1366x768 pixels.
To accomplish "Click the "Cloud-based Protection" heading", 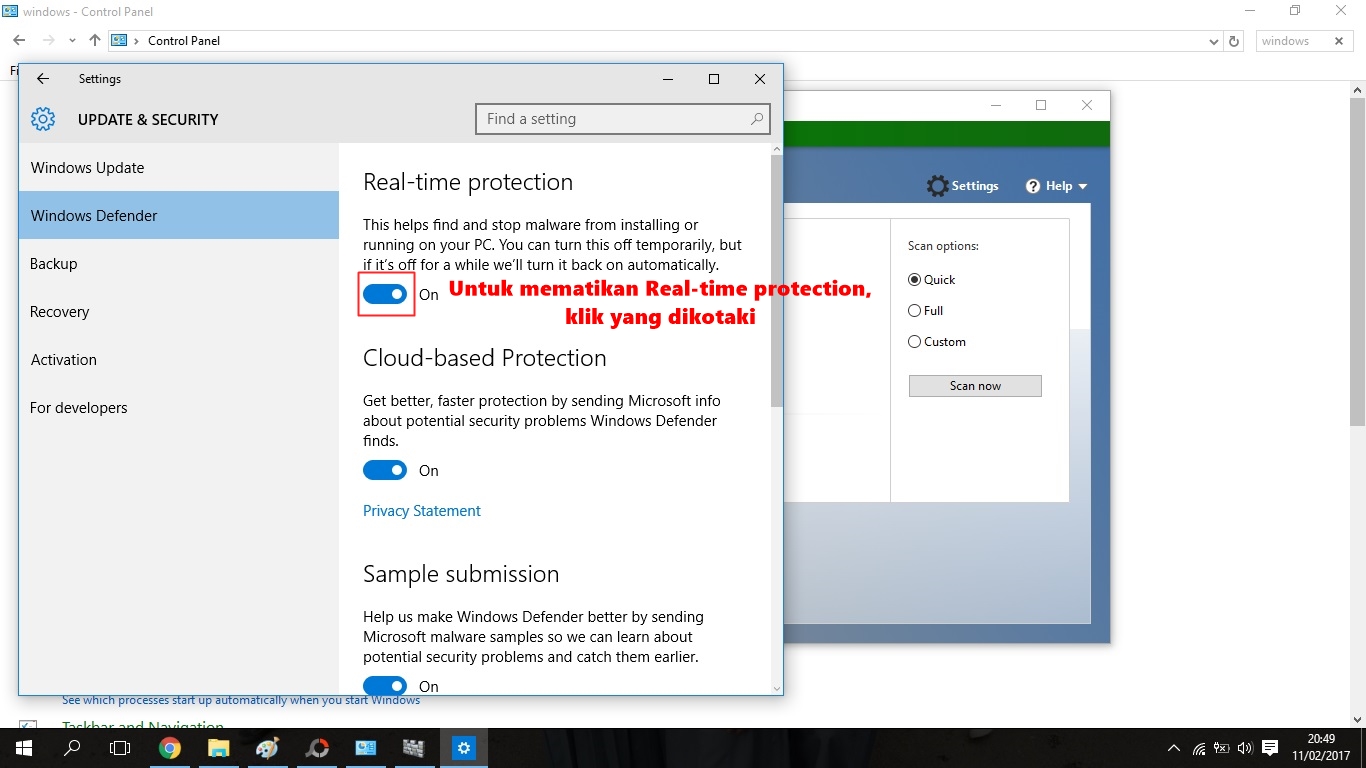I will 485,358.
